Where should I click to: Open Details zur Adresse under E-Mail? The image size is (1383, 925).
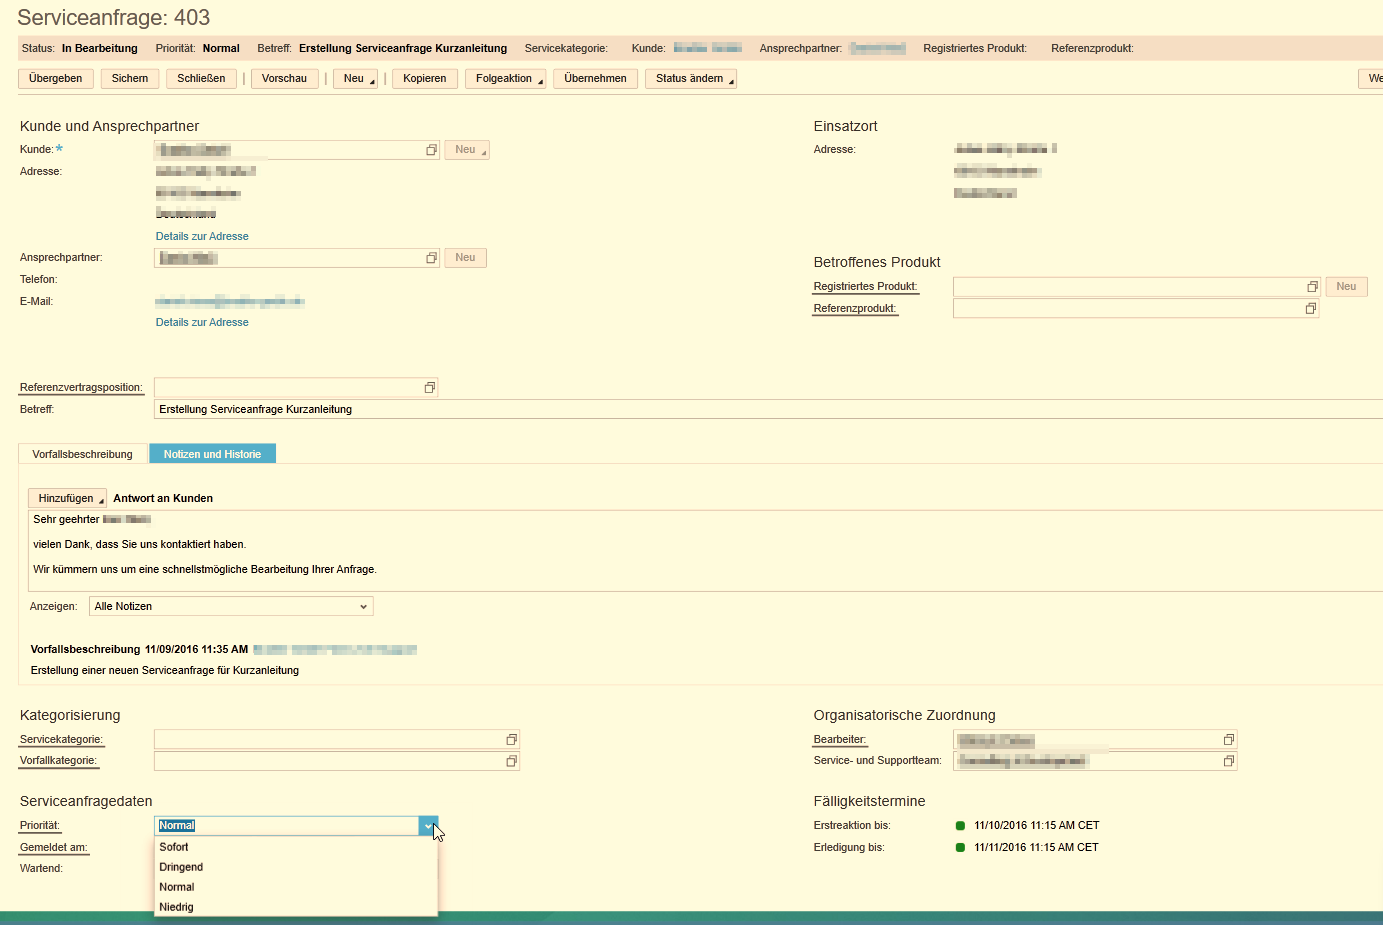[202, 323]
